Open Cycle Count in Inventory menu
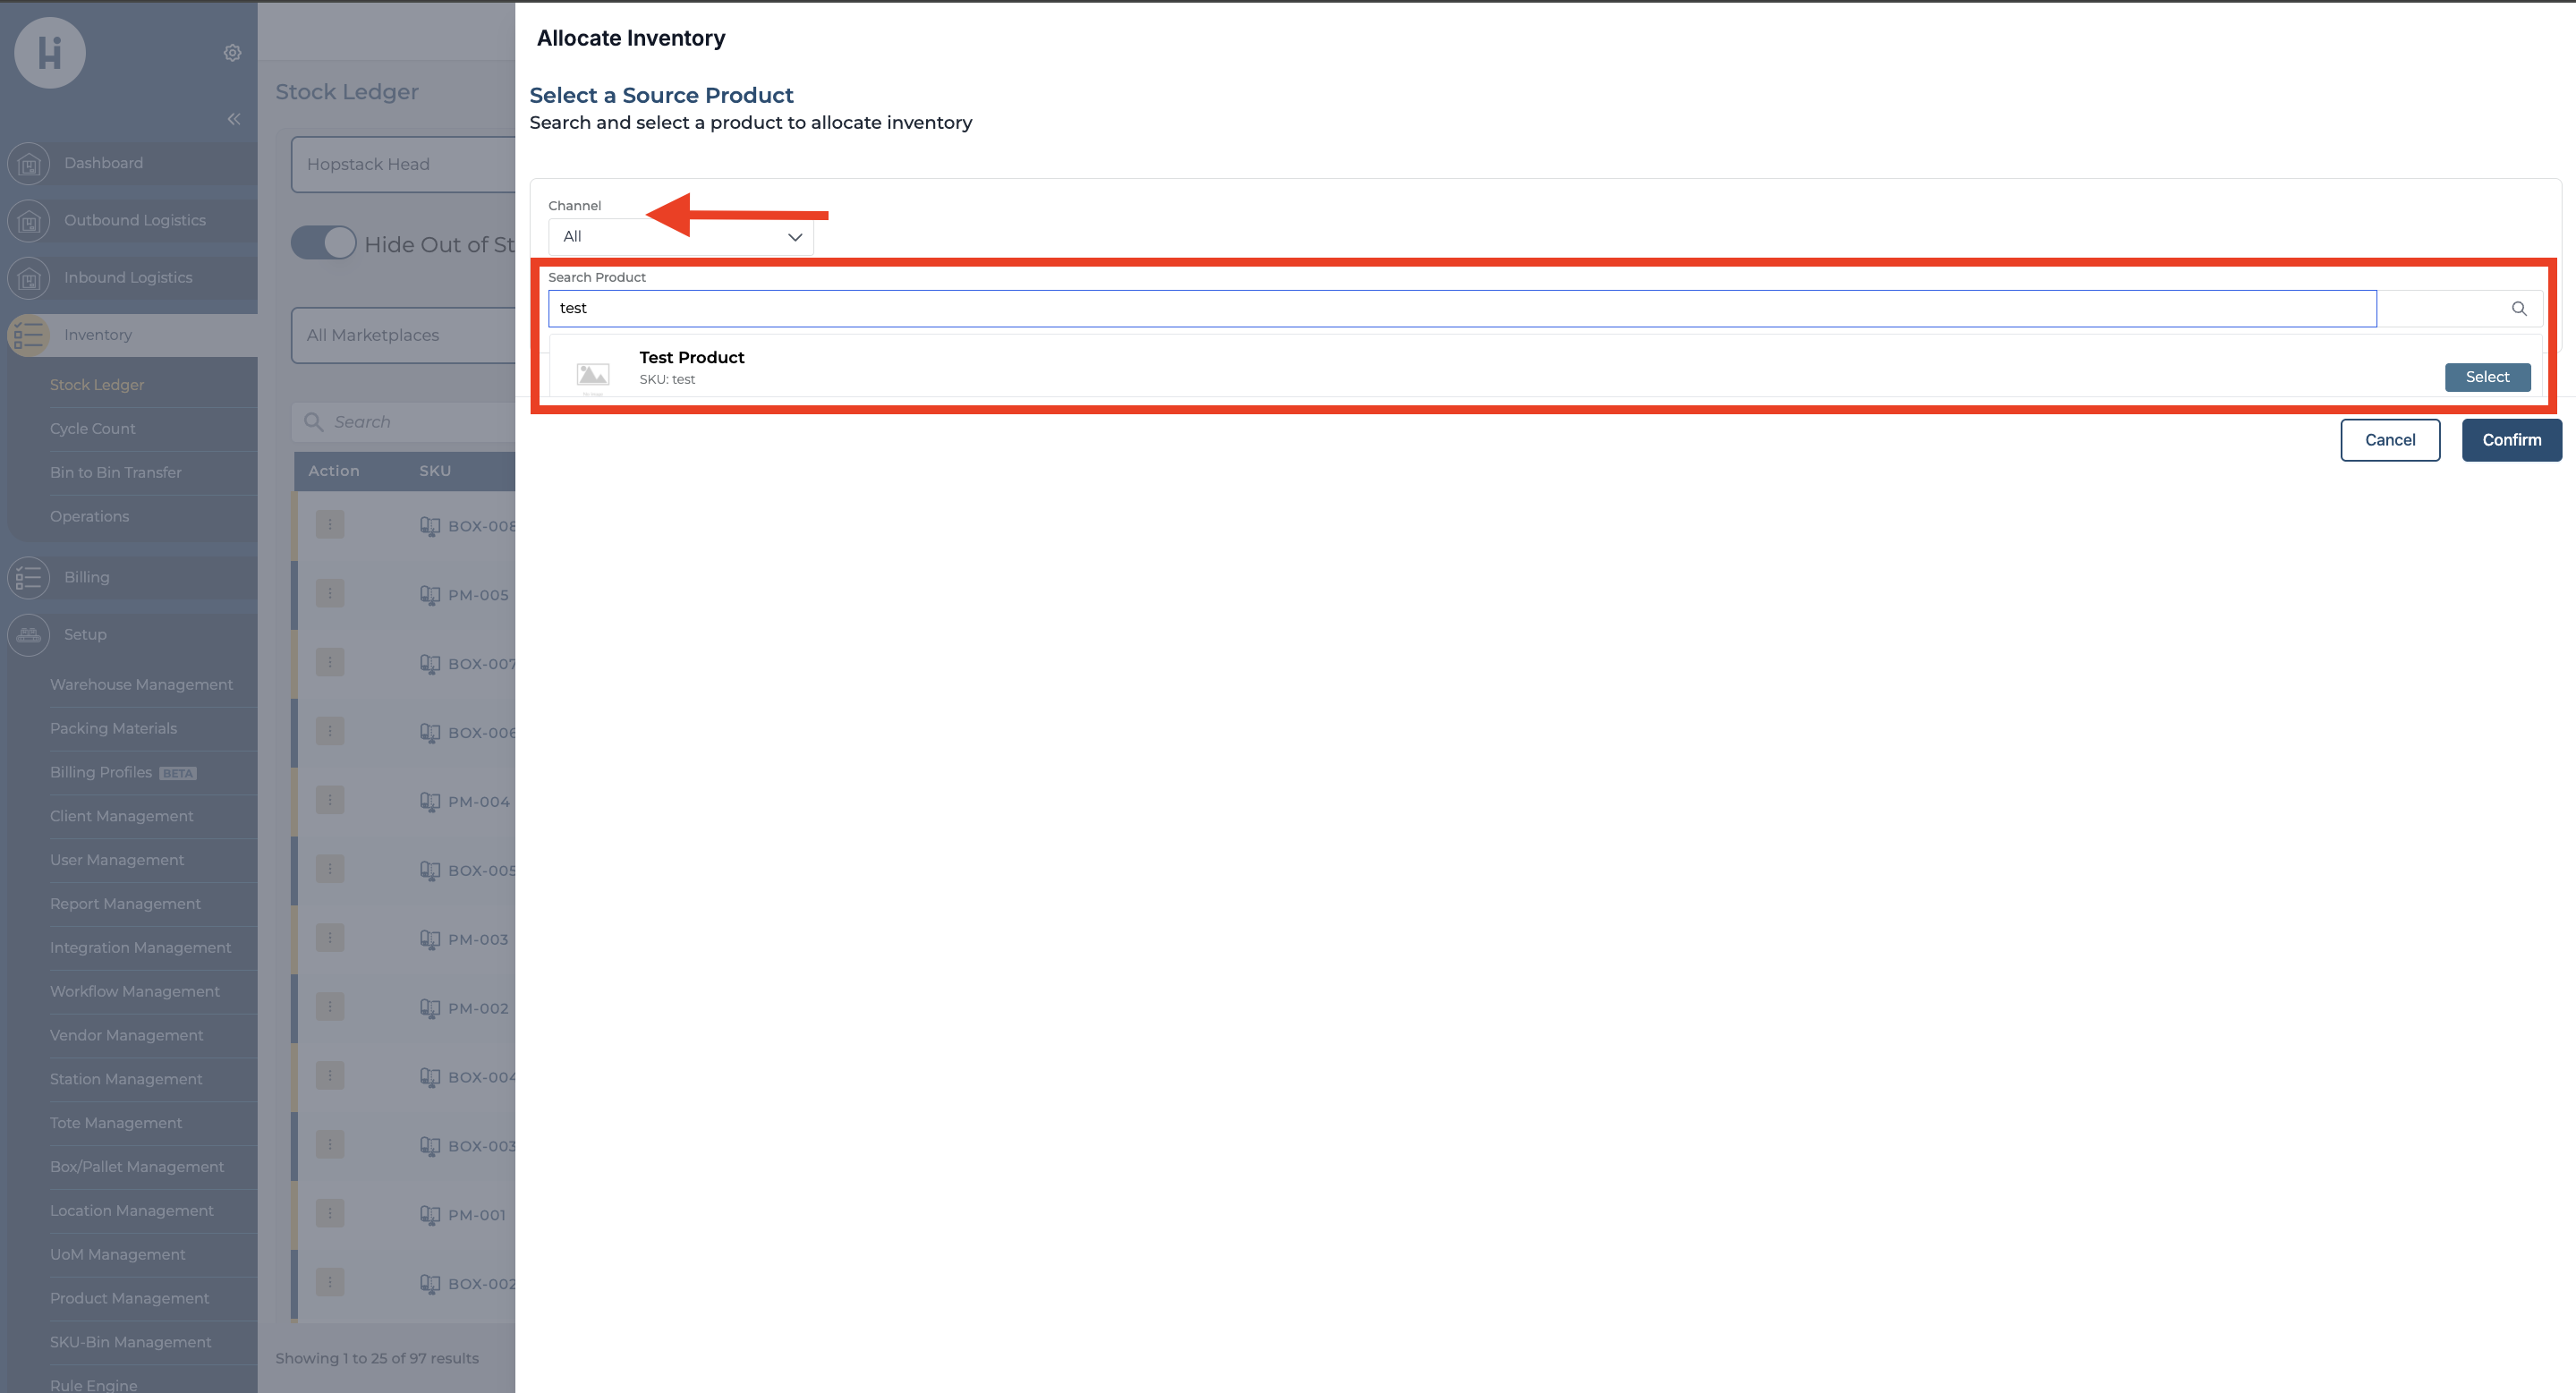2576x1393 pixels. 93,428
